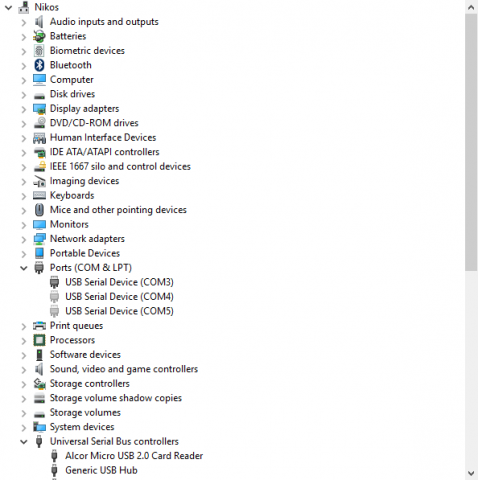Click the Network adapters icon
The image size is (478, 480).
[x=39, y=239]
